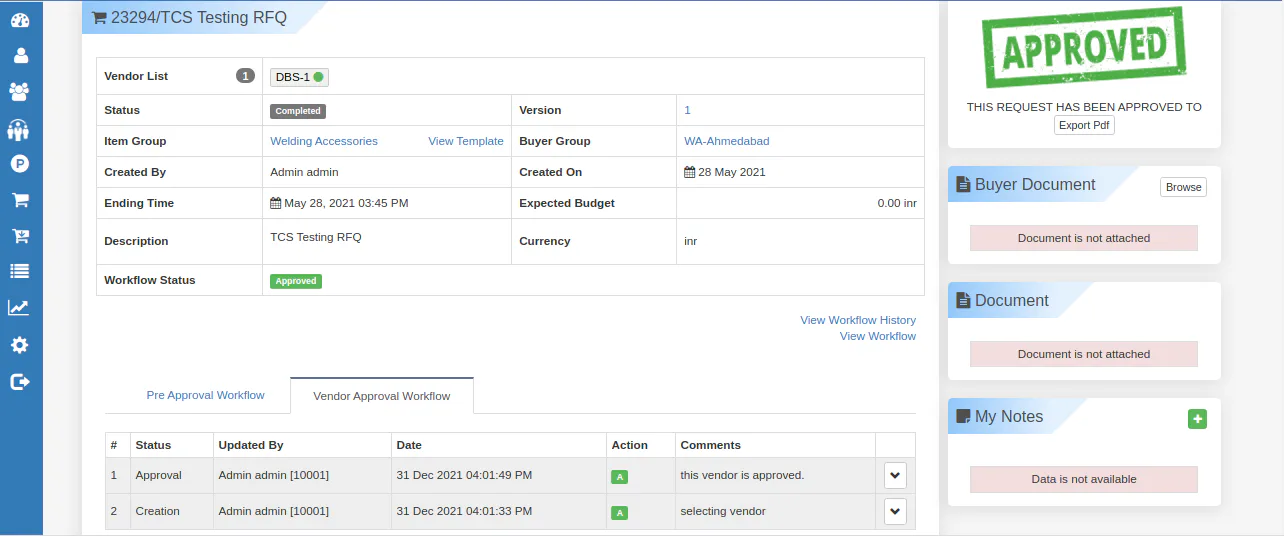The width and height of the screenshot is (1284, 537).
Task: Click the green A action badge in Creation row
Action: pyautogui.click(x=620, y=513)
